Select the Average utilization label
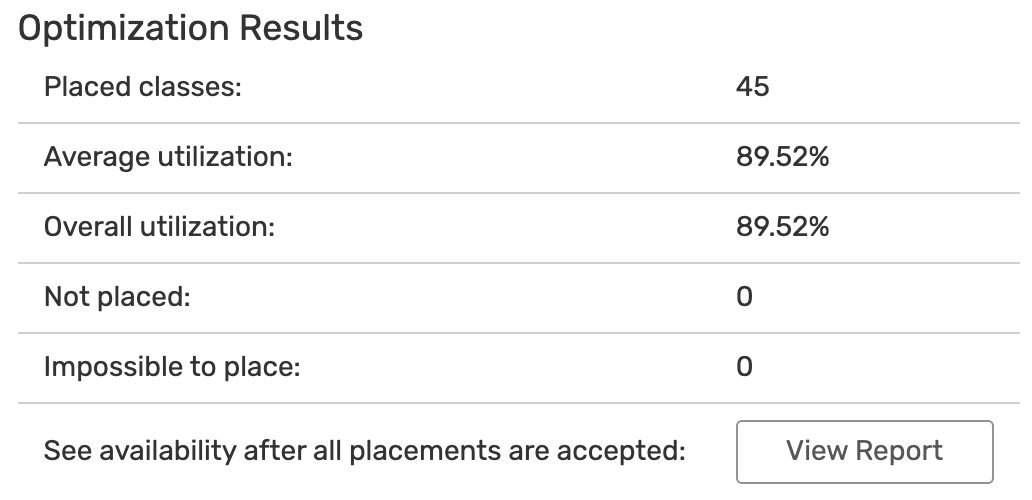Screen dimensions: 1032x500 click(x=168, y=157)
